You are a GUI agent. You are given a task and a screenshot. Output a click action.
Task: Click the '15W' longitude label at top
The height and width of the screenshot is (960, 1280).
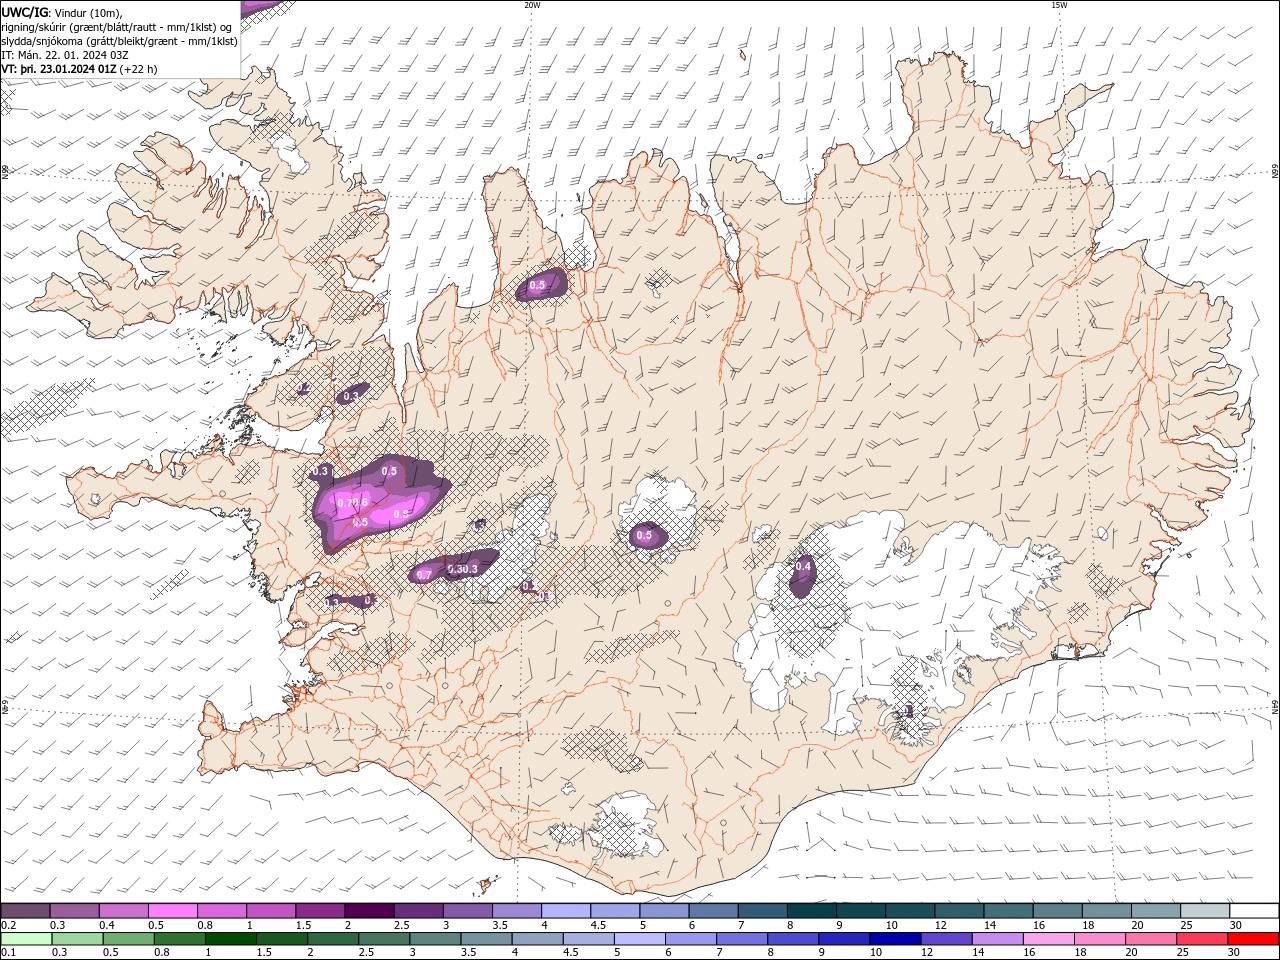pyautogui.click(x=1059, y=5)
